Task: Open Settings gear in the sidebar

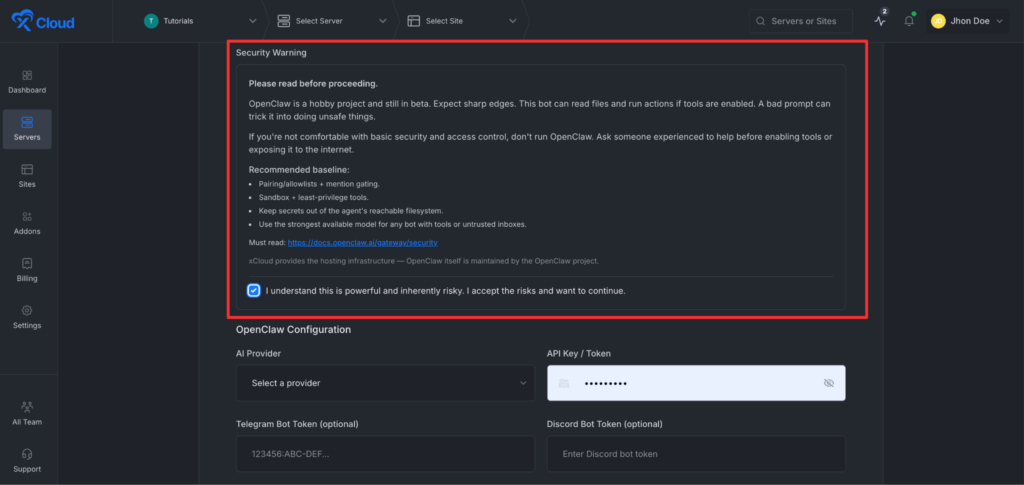Action: [27, 311]
